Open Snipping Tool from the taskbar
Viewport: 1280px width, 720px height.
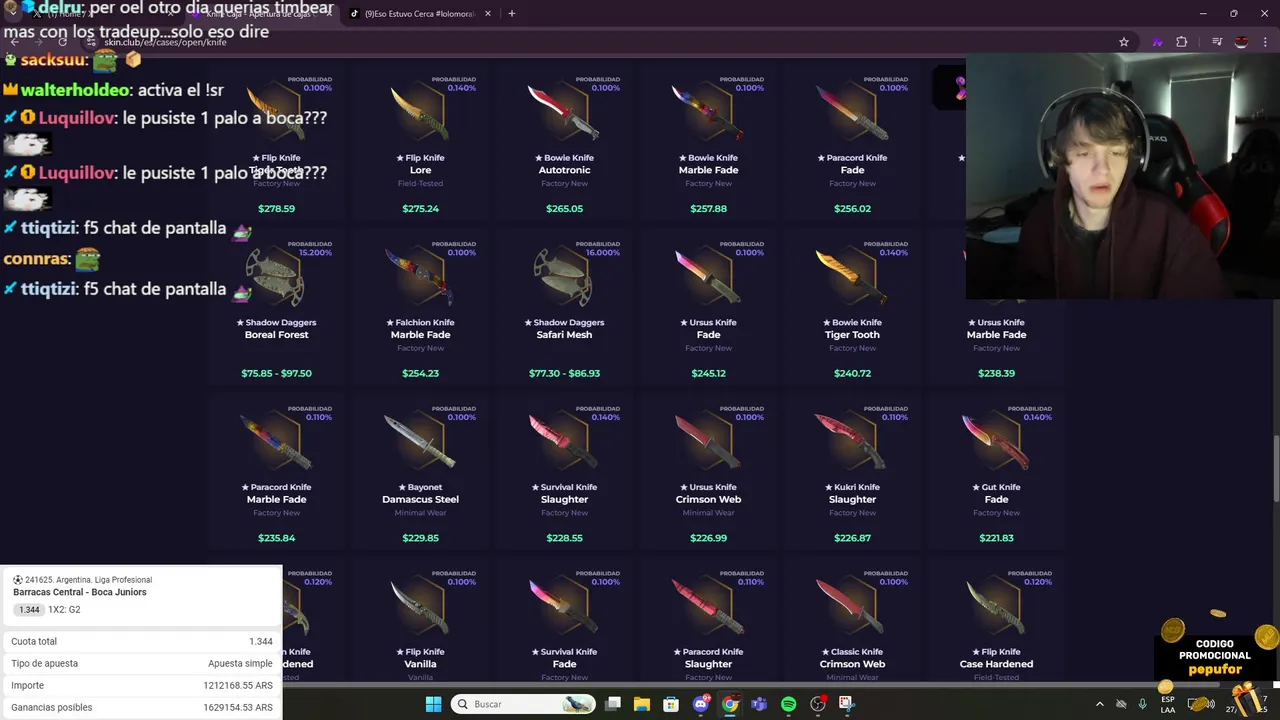coord(847,704)
